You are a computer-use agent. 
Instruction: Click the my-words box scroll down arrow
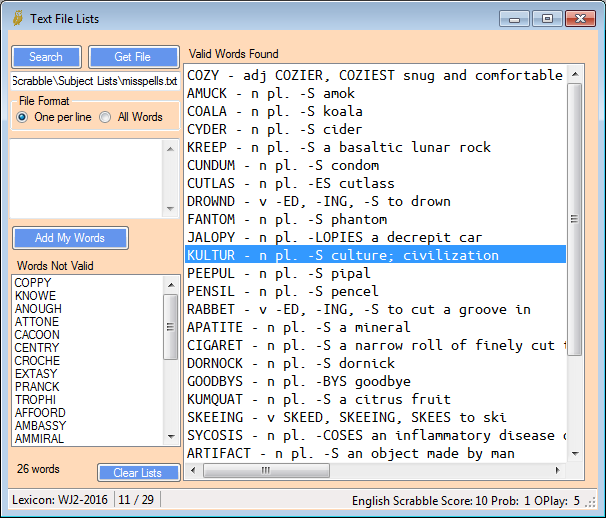coord(170,209)
